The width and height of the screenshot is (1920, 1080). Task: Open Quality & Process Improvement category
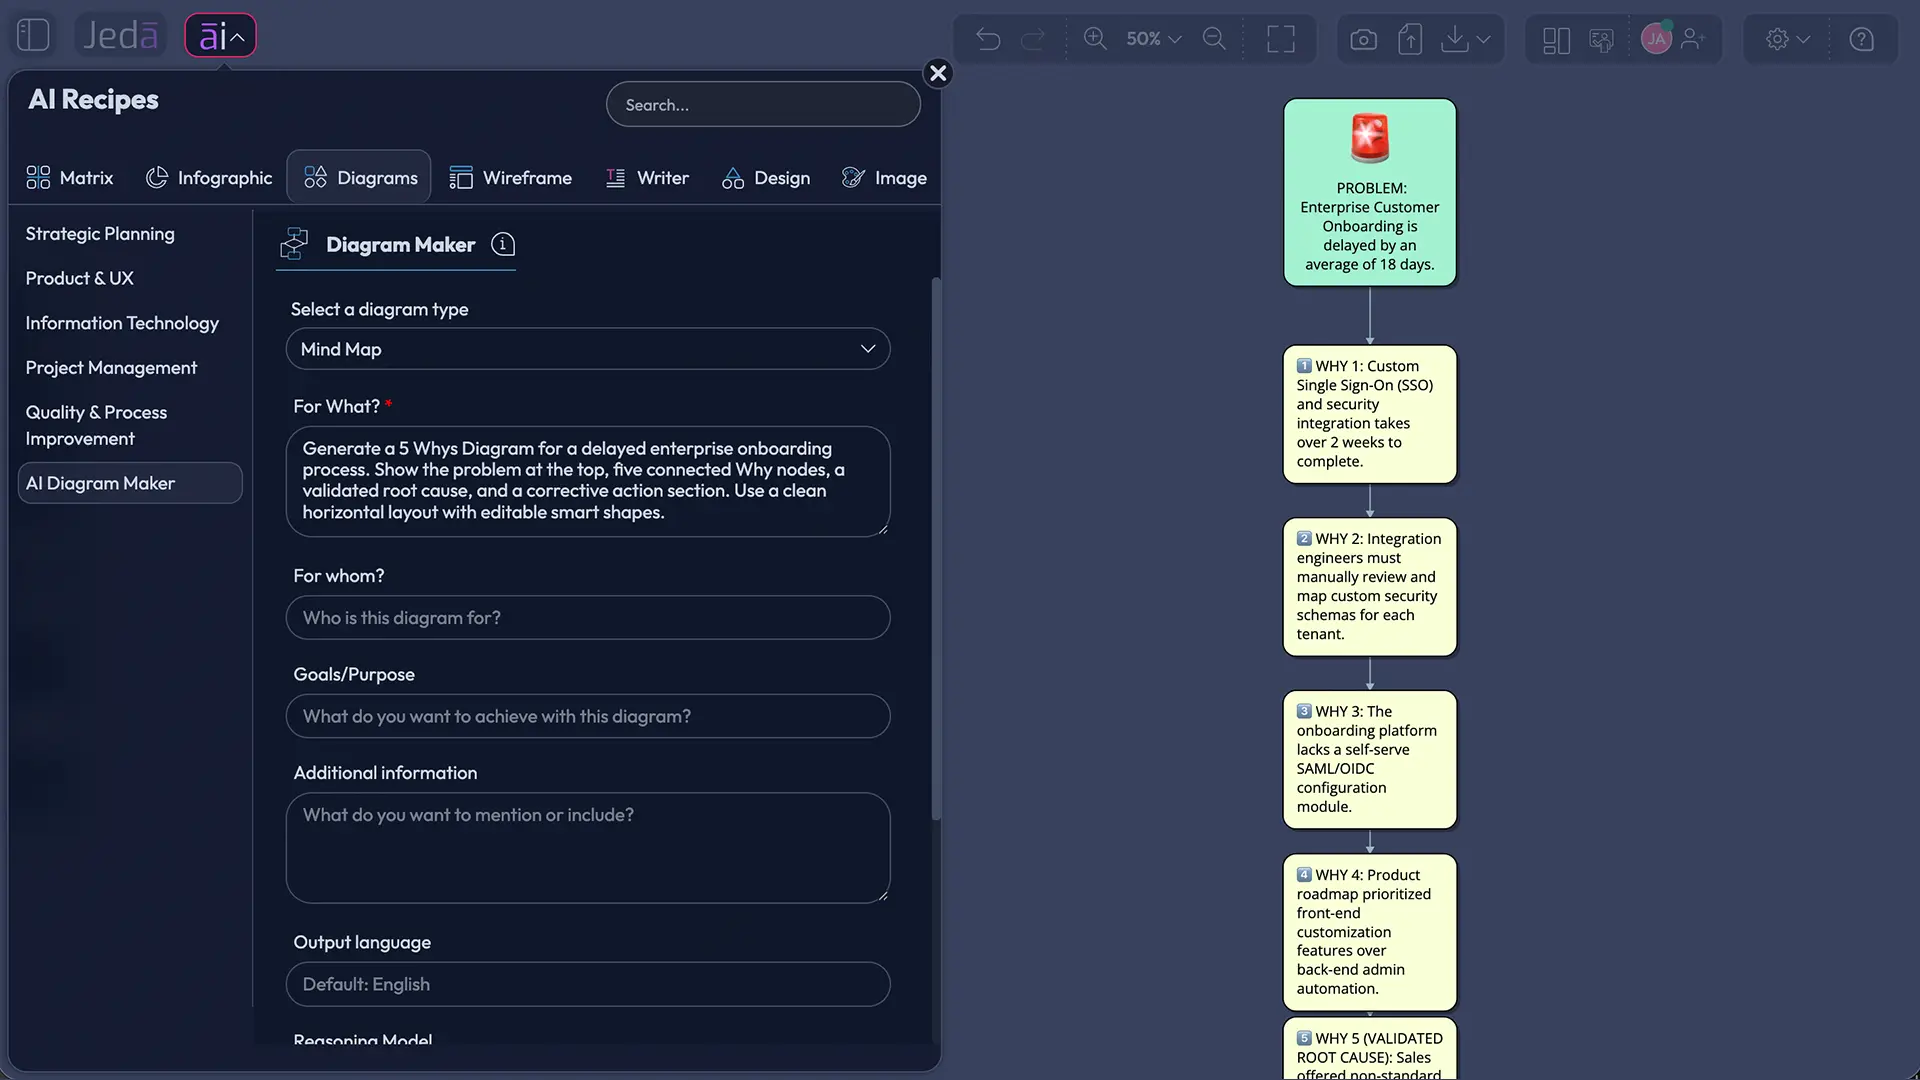pos(96,425)
